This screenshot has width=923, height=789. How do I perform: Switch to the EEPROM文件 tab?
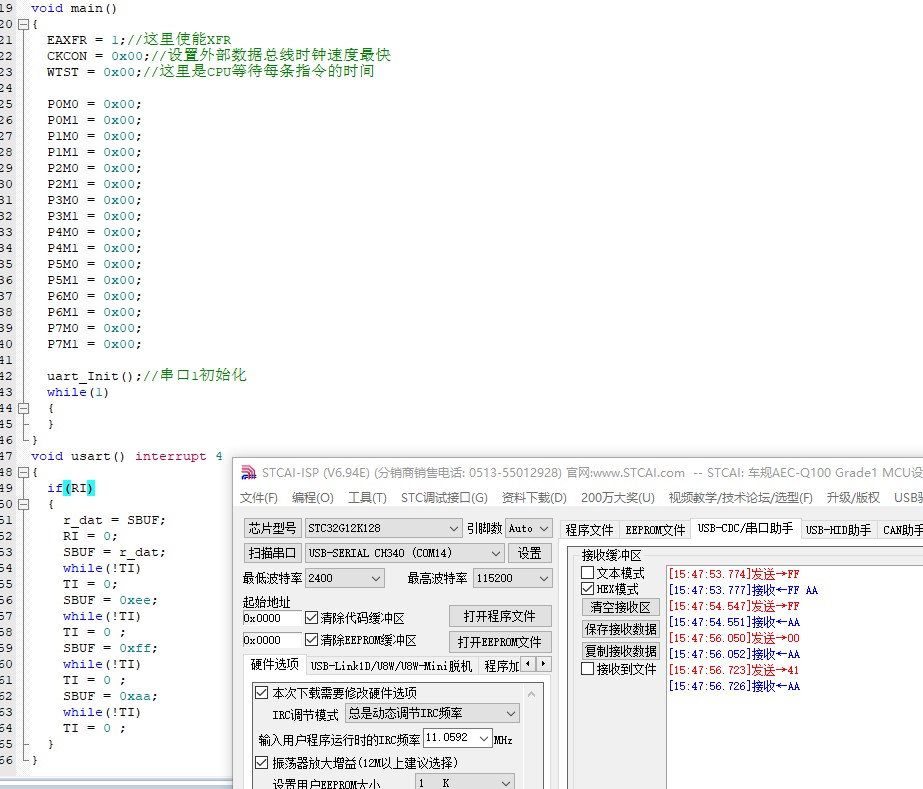click(655, 530)
